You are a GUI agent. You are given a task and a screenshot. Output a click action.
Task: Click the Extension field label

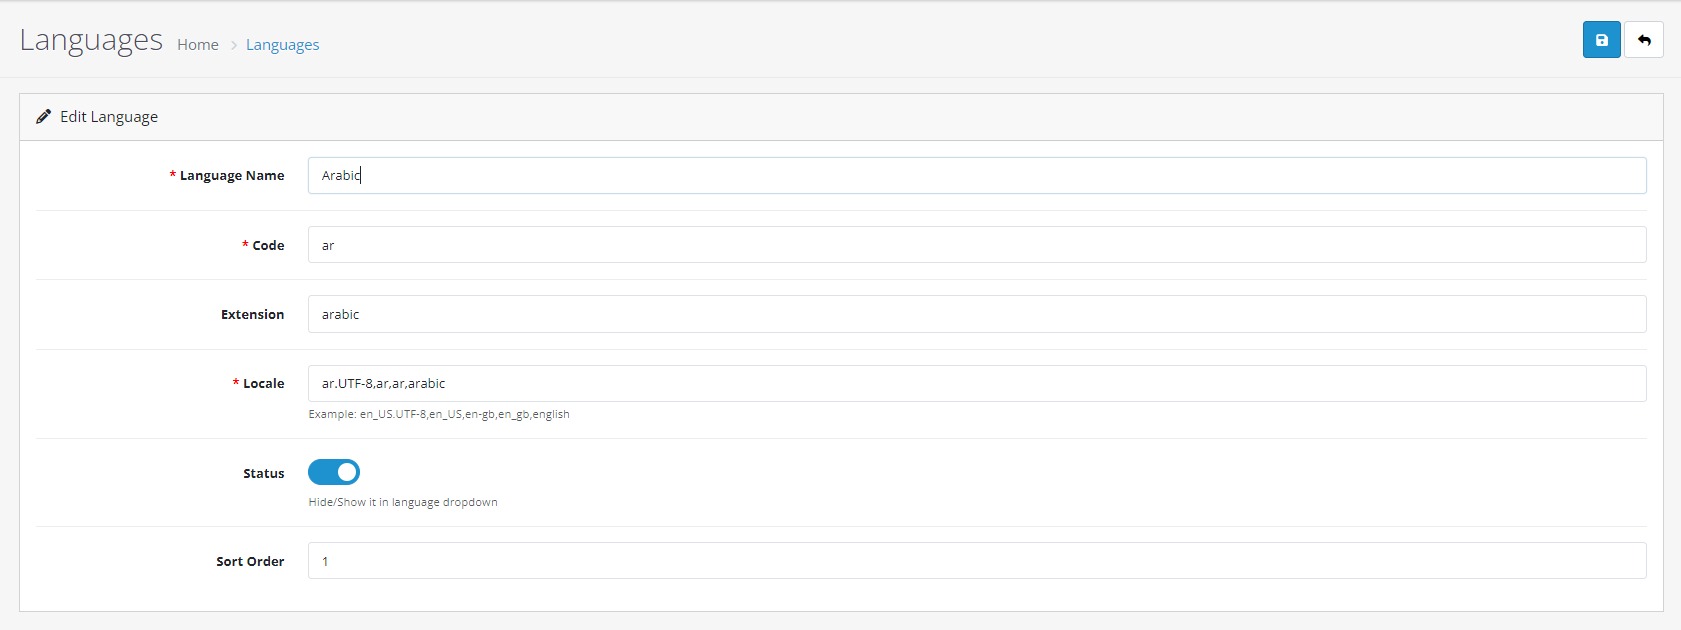coord(252,315)
